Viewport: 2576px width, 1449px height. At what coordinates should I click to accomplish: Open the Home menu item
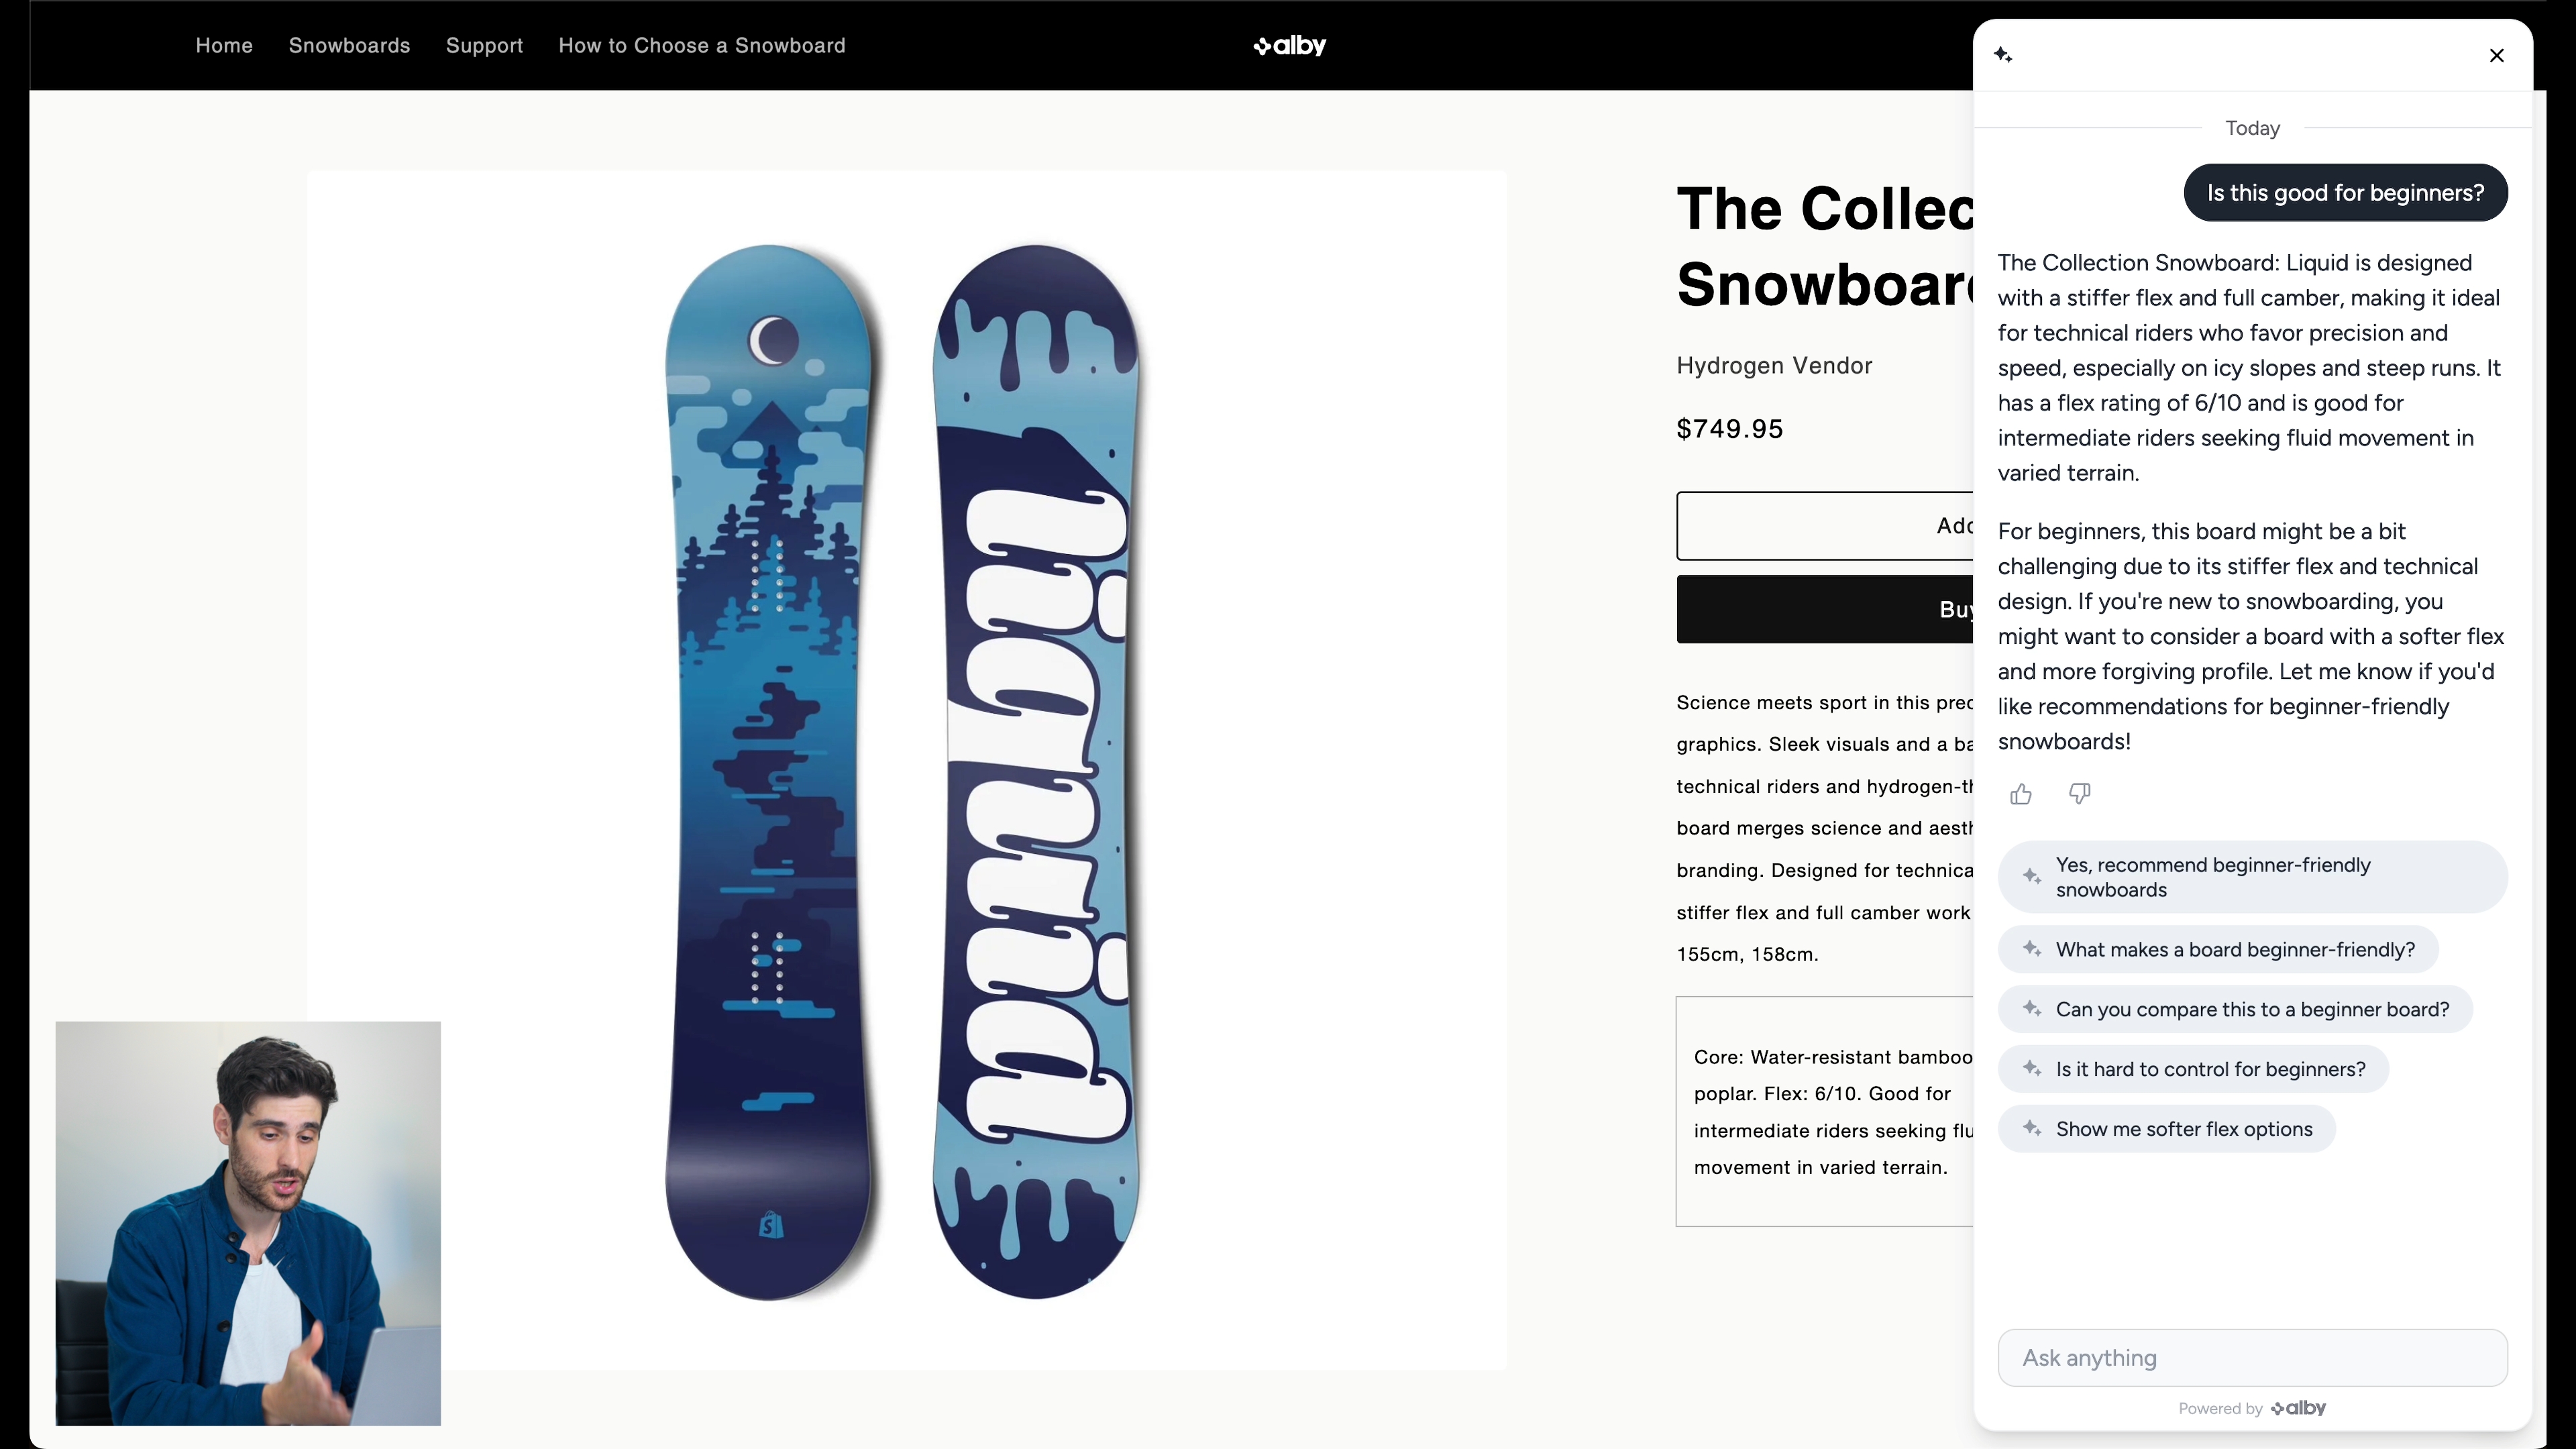224,46
